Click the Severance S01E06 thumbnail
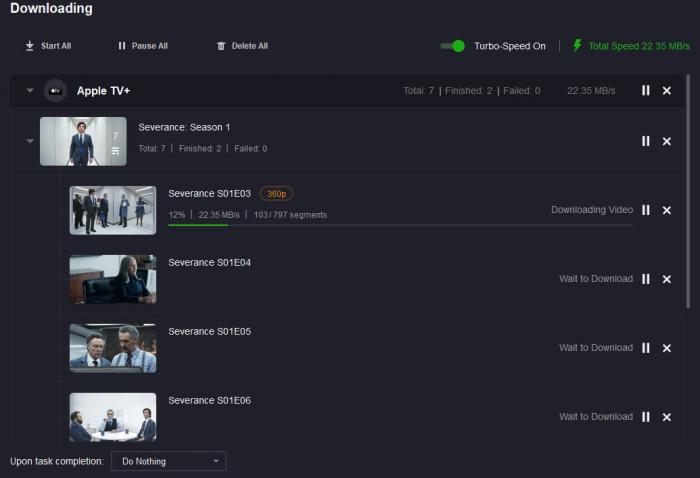The image size is (700, 478). pyautogui.click(x=113, y=417)
